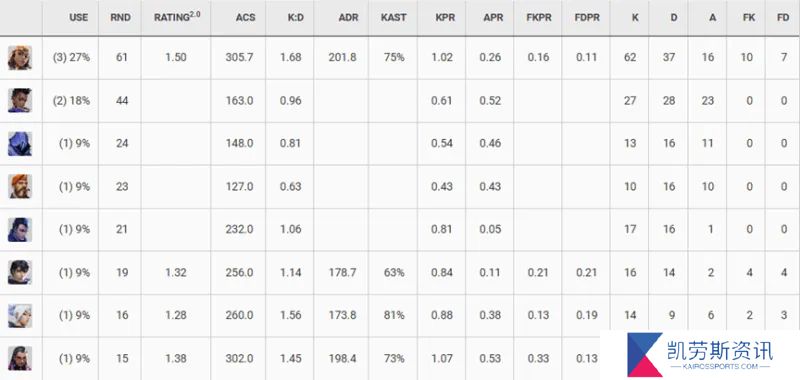Sort table by the USE column header
Image resolution: width=800 pixels, height=380 pixels.
coord(79,17)
